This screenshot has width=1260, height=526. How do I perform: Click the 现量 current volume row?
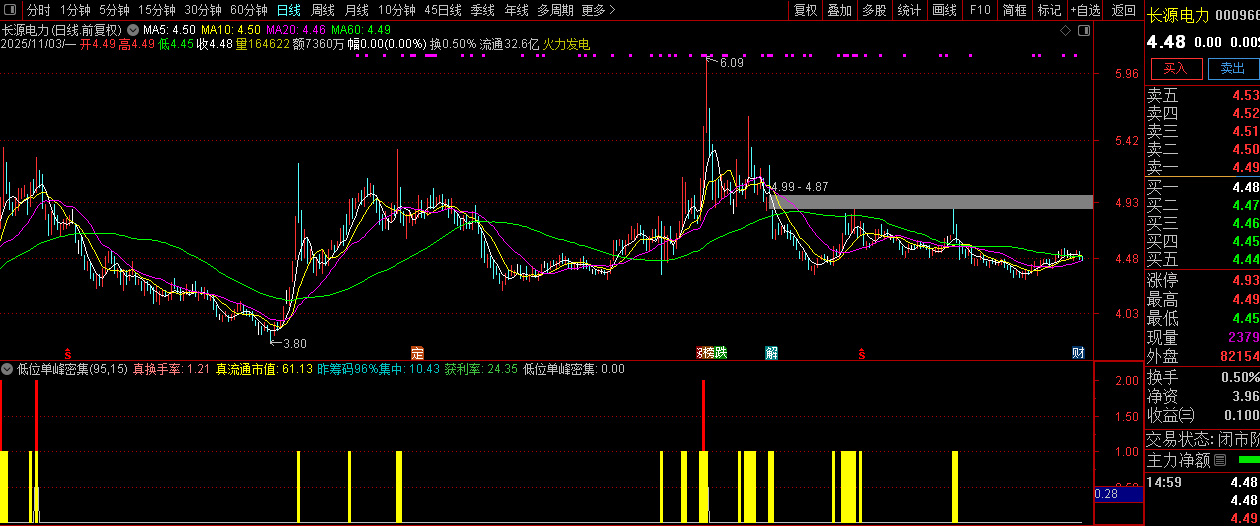click(x=1202, y=337)
